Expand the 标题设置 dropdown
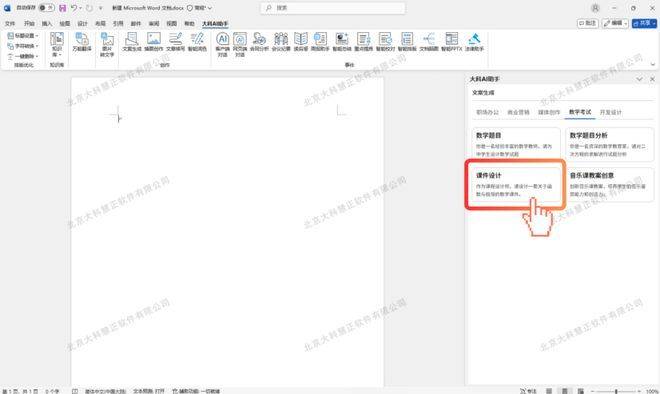This screenshot has width=660, height=394. pyautogui.click(x=23, y=36)
